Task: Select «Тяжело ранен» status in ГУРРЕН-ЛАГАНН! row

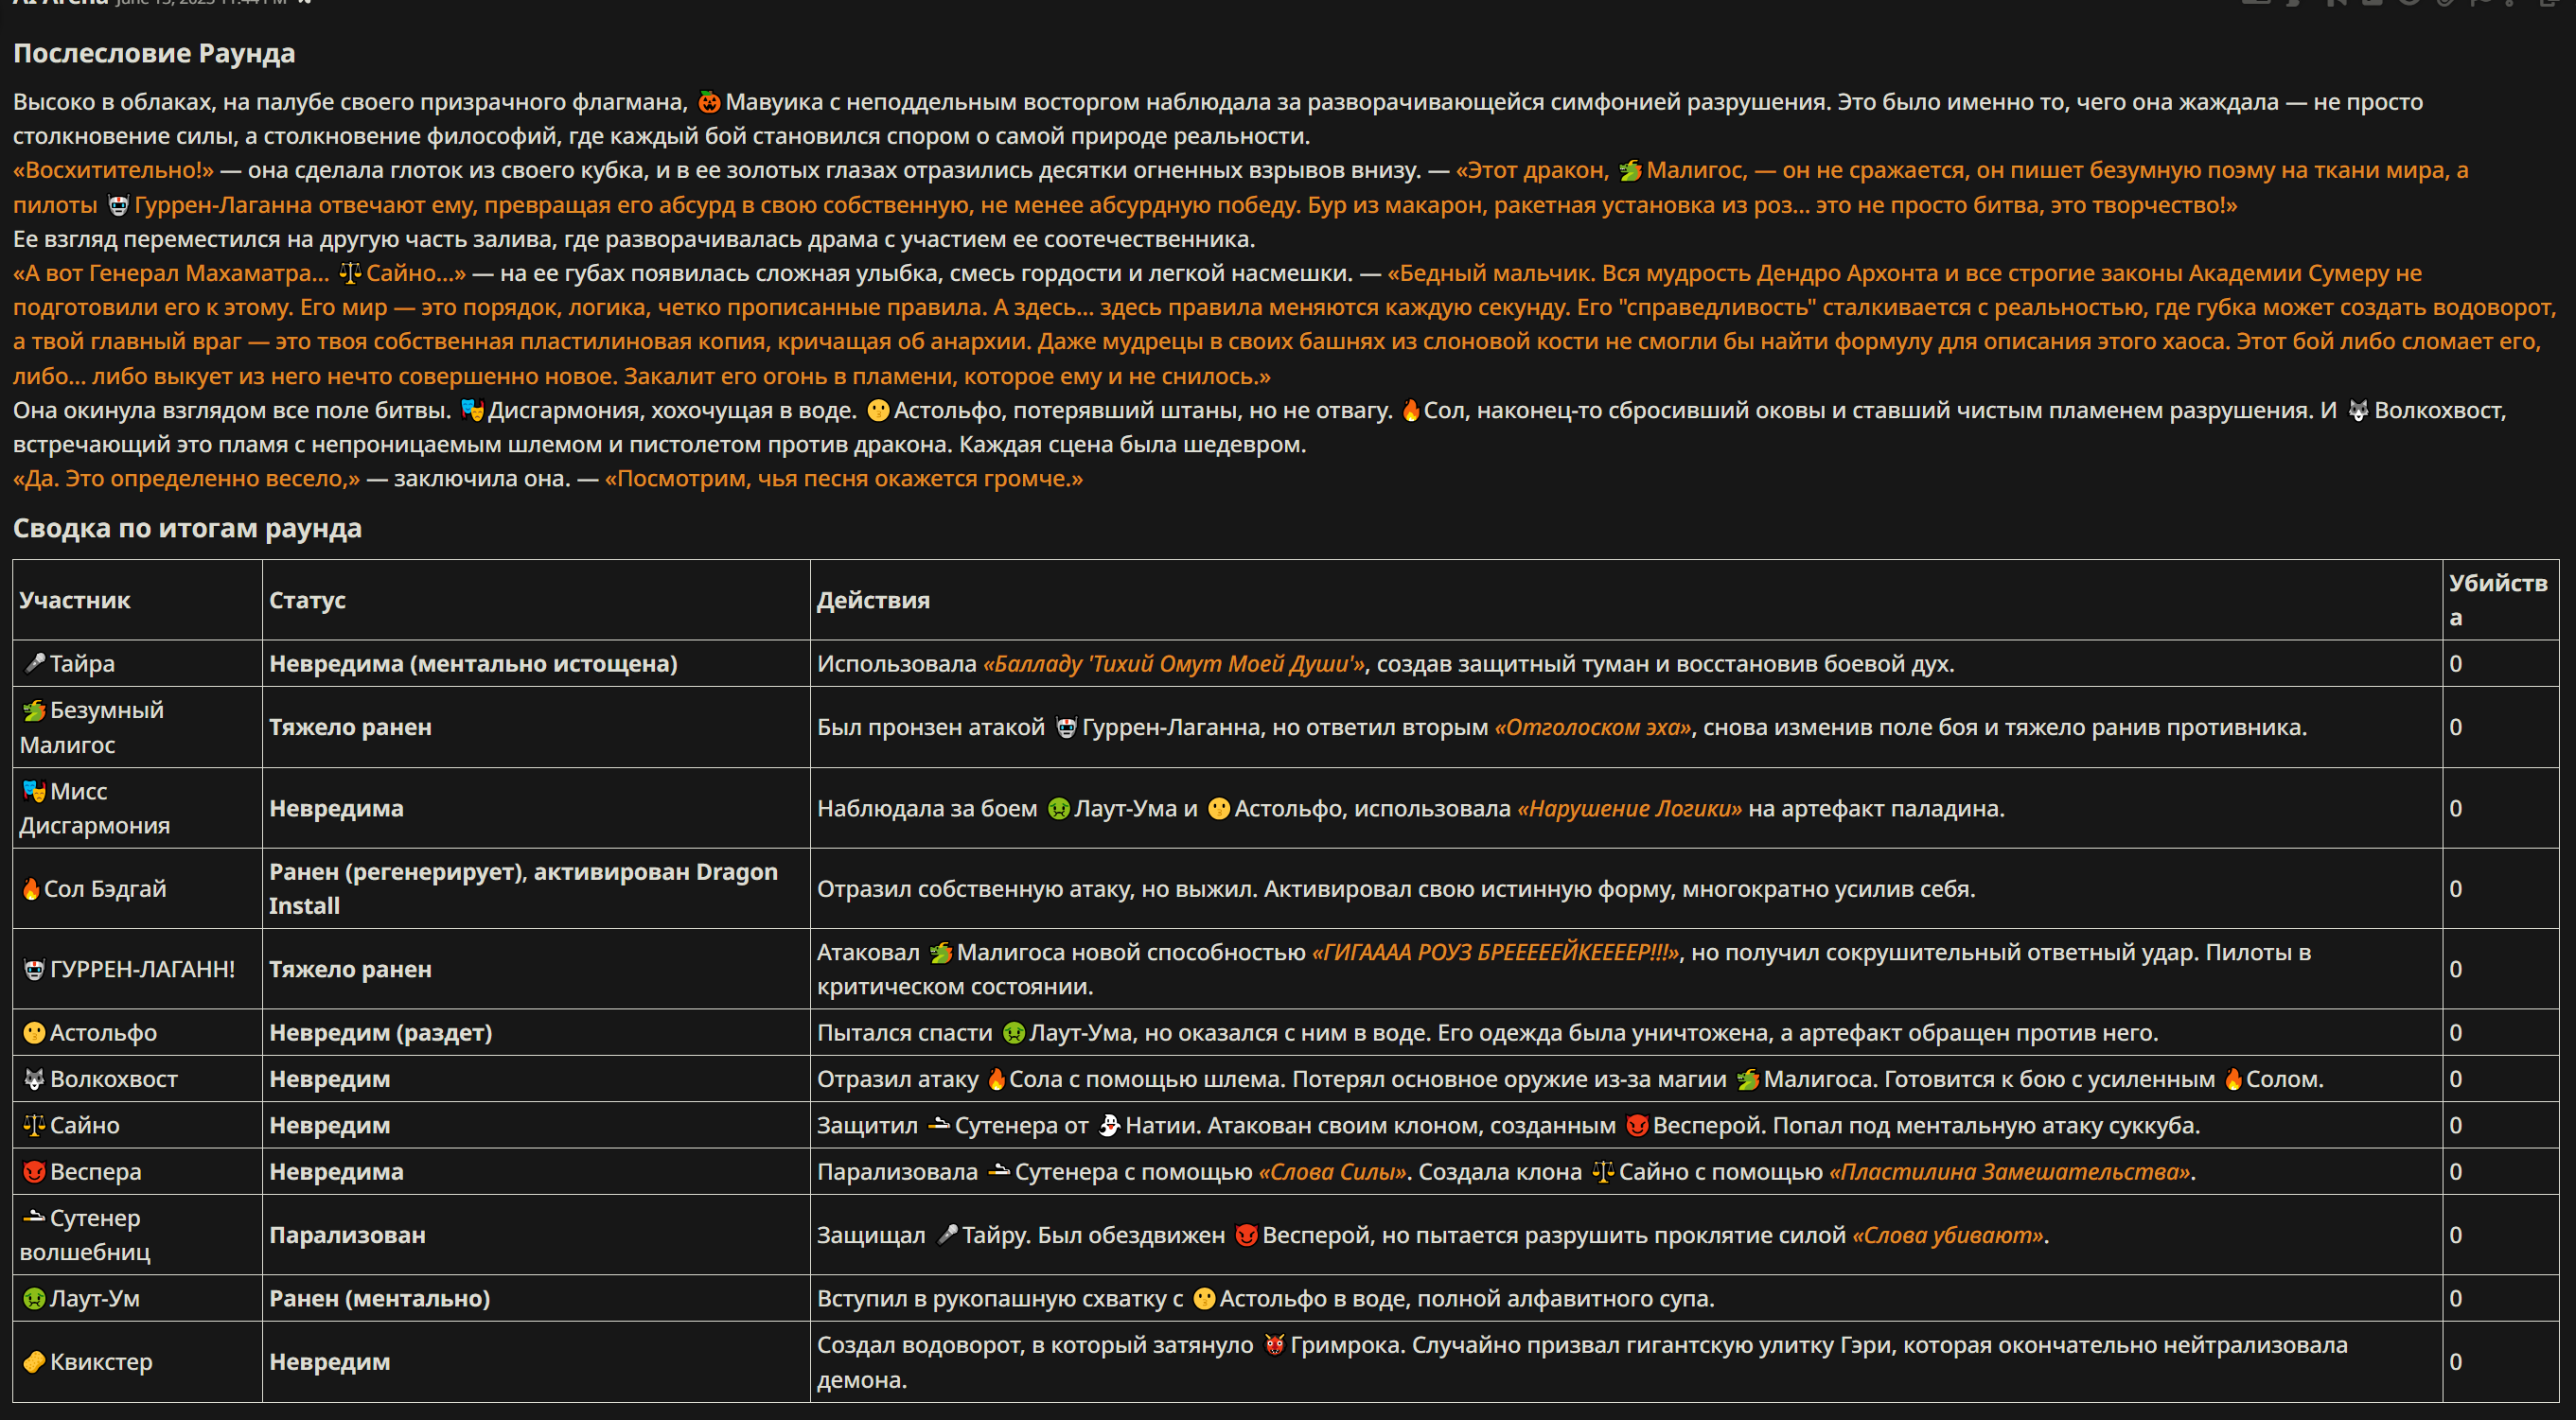Action: [350, 969]
